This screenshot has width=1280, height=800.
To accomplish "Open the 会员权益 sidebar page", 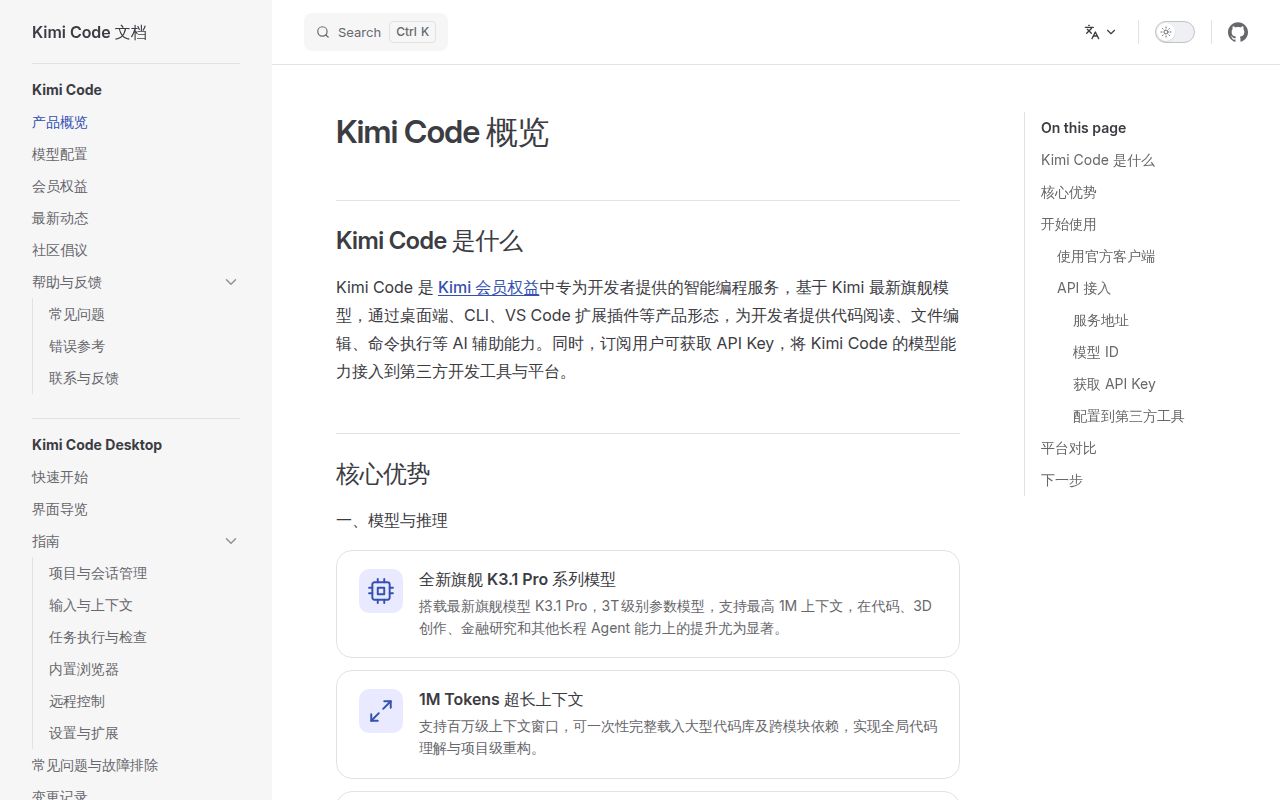I will click(60, 186).
